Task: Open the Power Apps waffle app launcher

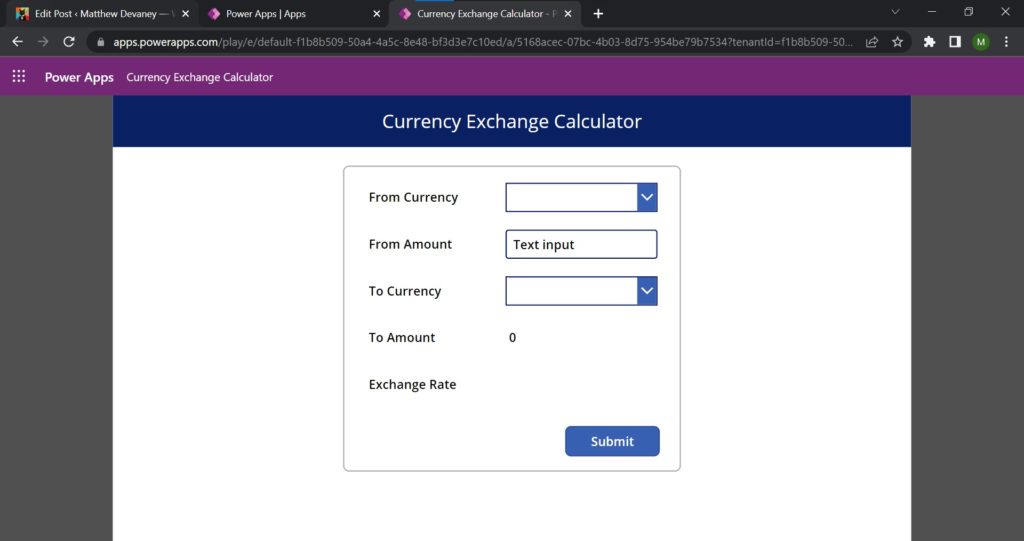Action: pos(18,77)
